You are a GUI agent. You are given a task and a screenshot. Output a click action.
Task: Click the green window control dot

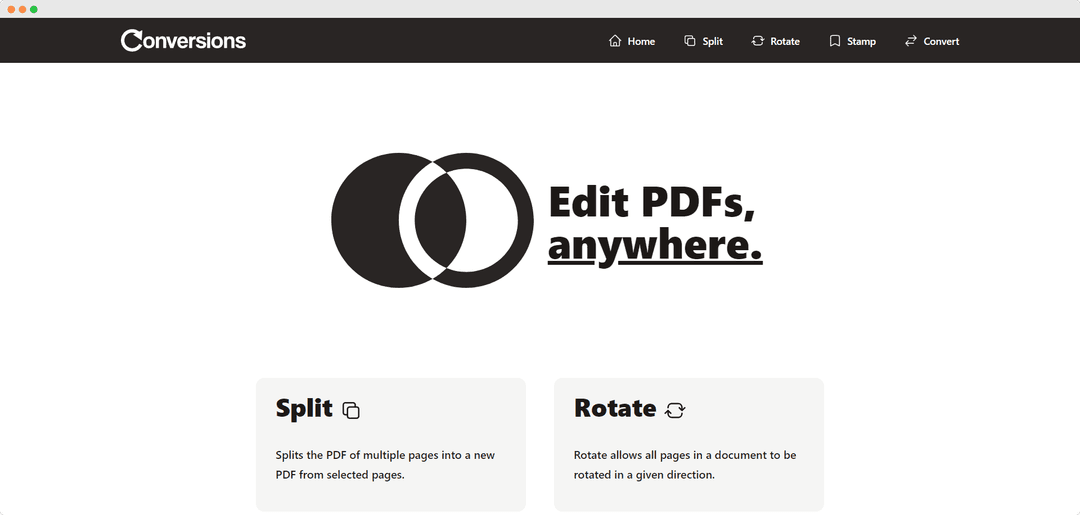(x=34, y=9)
